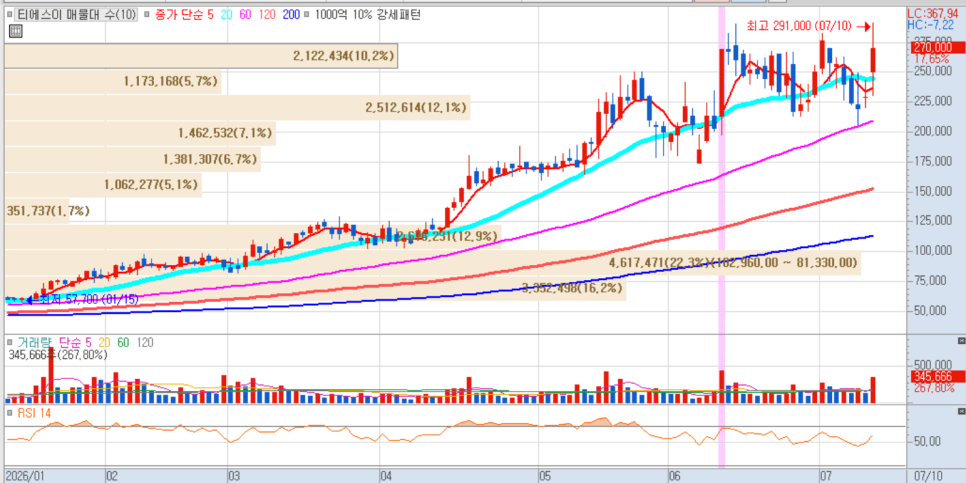Click the grid table icon below the chart title

(x=15, y=31)
